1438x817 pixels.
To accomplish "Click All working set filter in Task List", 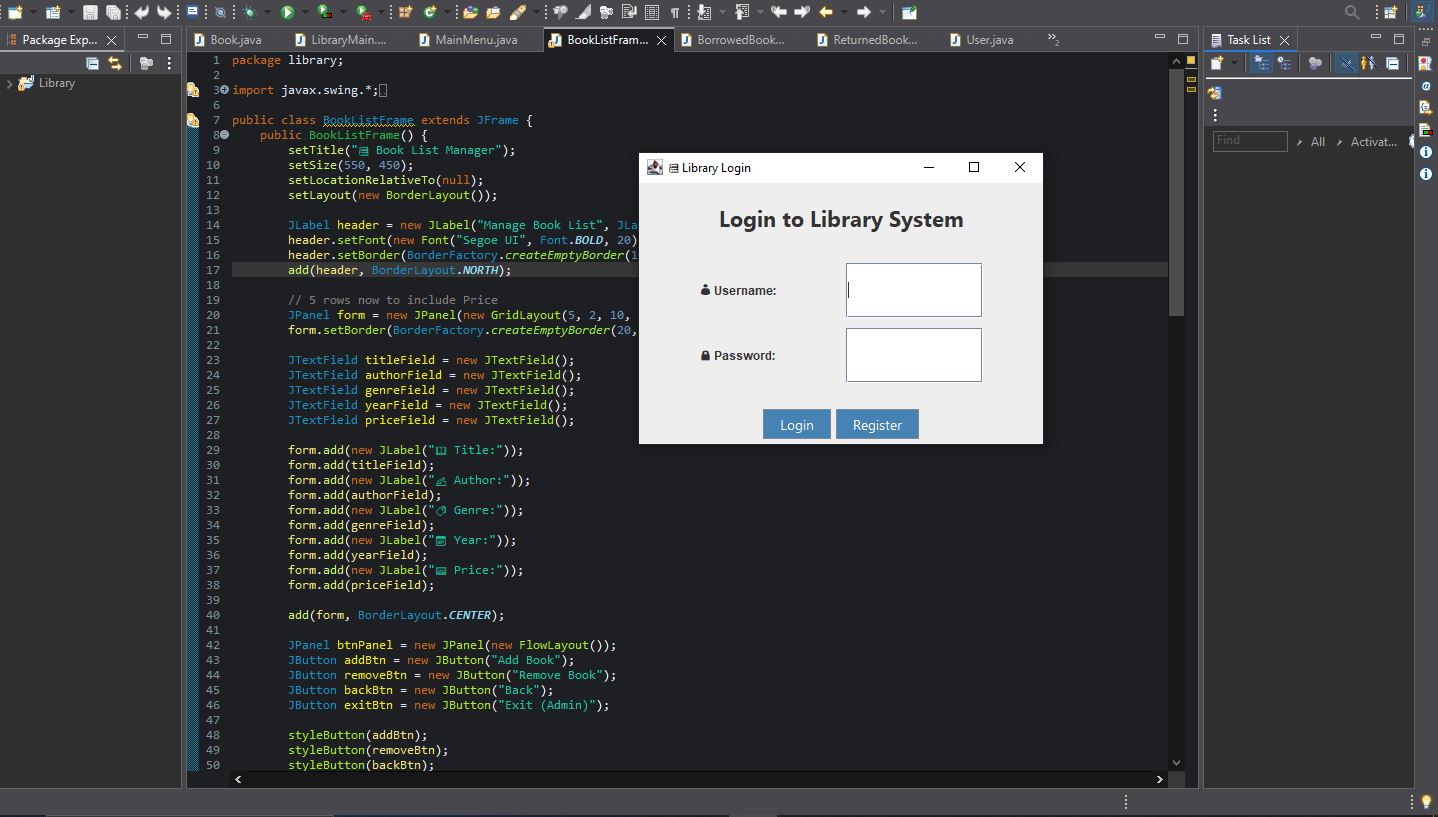I will click(1317, 142).
